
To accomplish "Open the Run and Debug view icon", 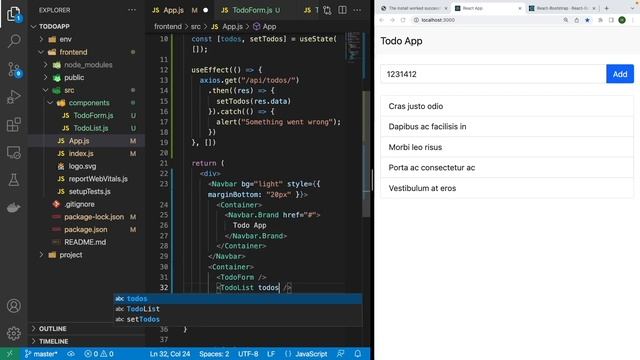I will (x=13, y=97).
